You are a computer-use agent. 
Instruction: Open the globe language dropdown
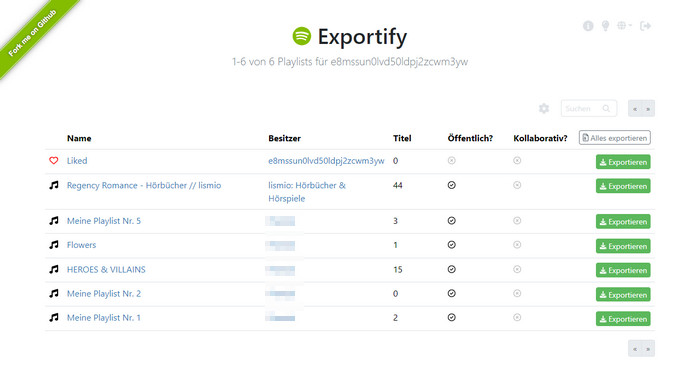[624, 25]
